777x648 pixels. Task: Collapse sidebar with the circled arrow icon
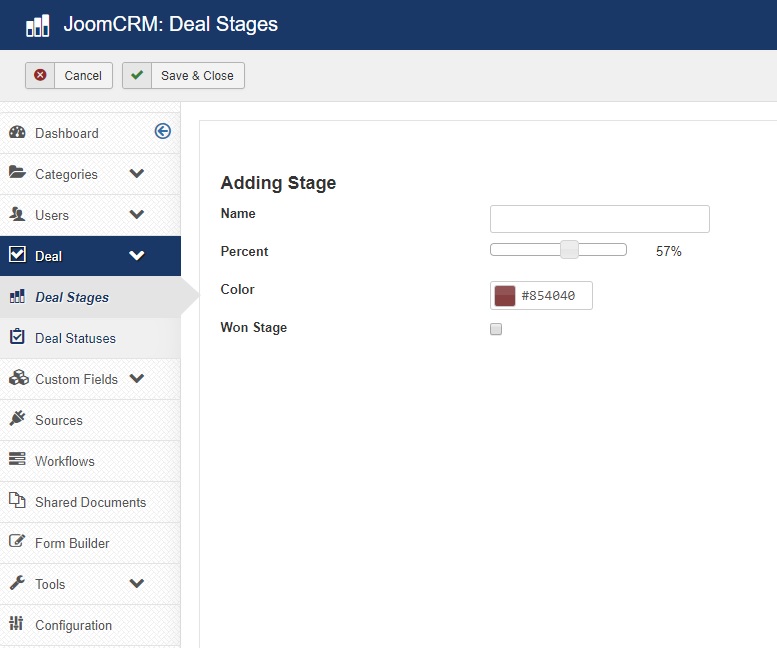[x=163, y=131]
